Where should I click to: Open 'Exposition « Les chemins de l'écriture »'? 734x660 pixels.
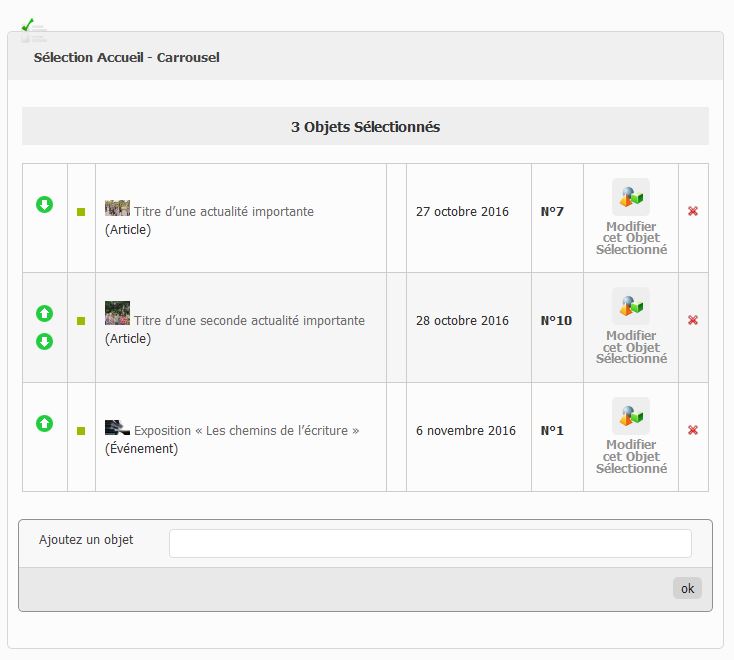[246, 431]
